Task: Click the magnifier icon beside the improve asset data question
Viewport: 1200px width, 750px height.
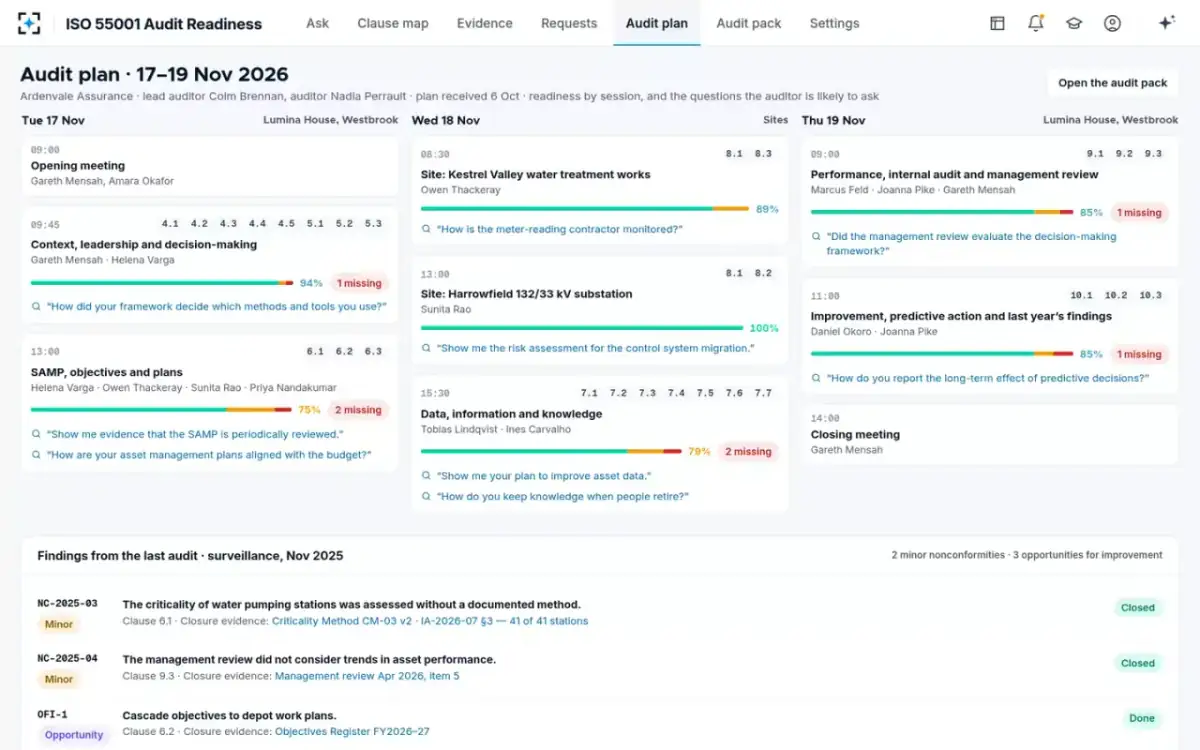Action: pos(427,476)
